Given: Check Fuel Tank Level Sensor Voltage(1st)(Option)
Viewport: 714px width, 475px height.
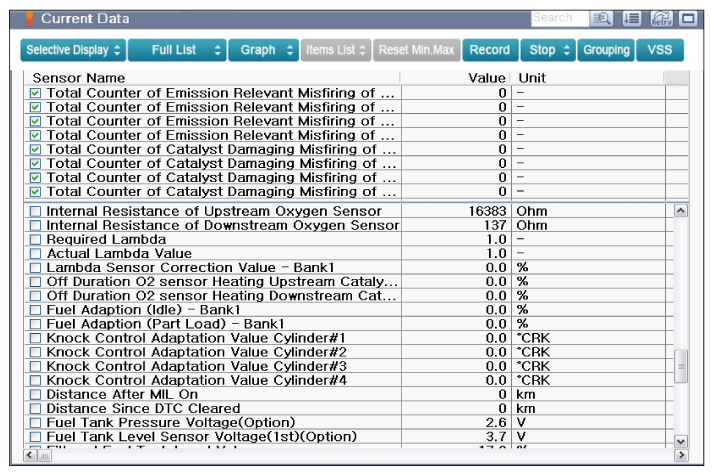Looking at the screenshot, I should point(35,437).
